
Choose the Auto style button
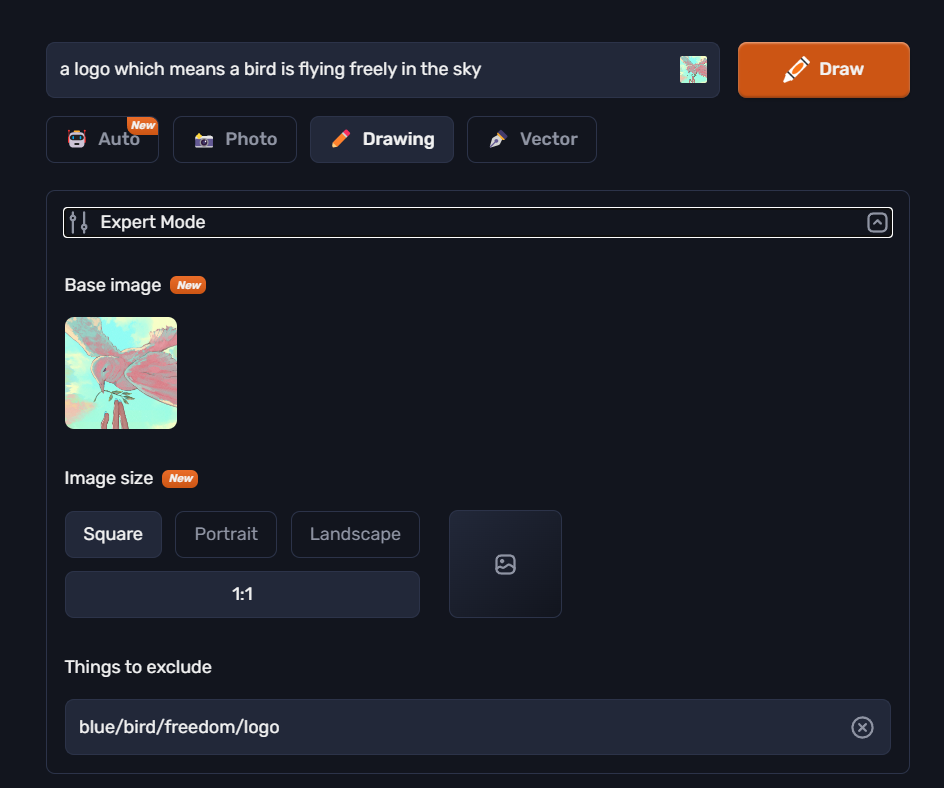[x=102, y=140]
